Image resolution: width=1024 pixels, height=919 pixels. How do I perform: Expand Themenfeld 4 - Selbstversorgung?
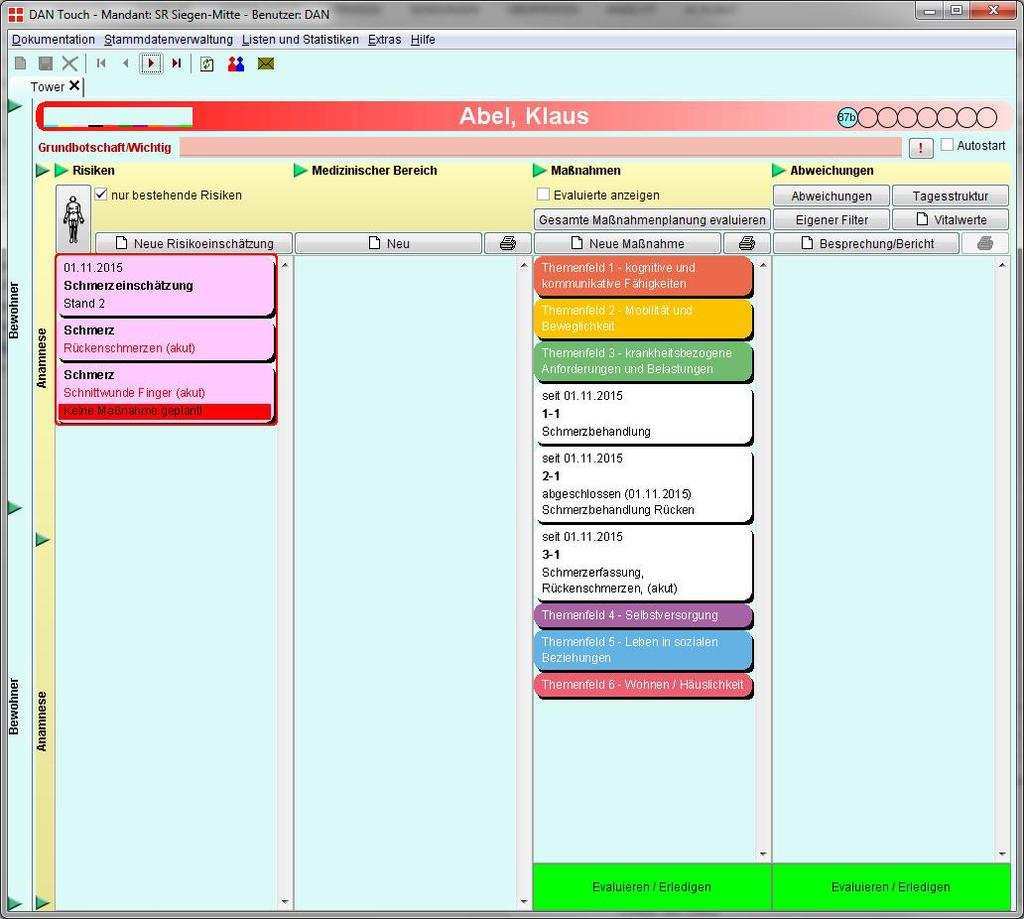click(643, 615)
